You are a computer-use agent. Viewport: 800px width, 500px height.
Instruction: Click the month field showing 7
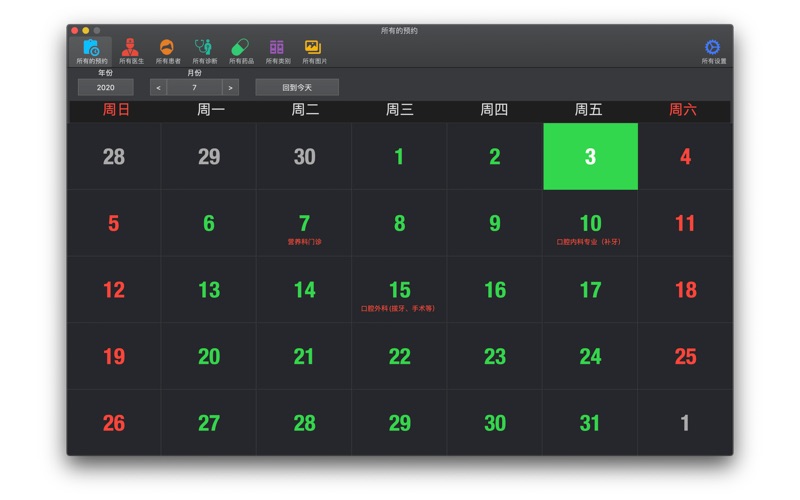coord(194,88)
